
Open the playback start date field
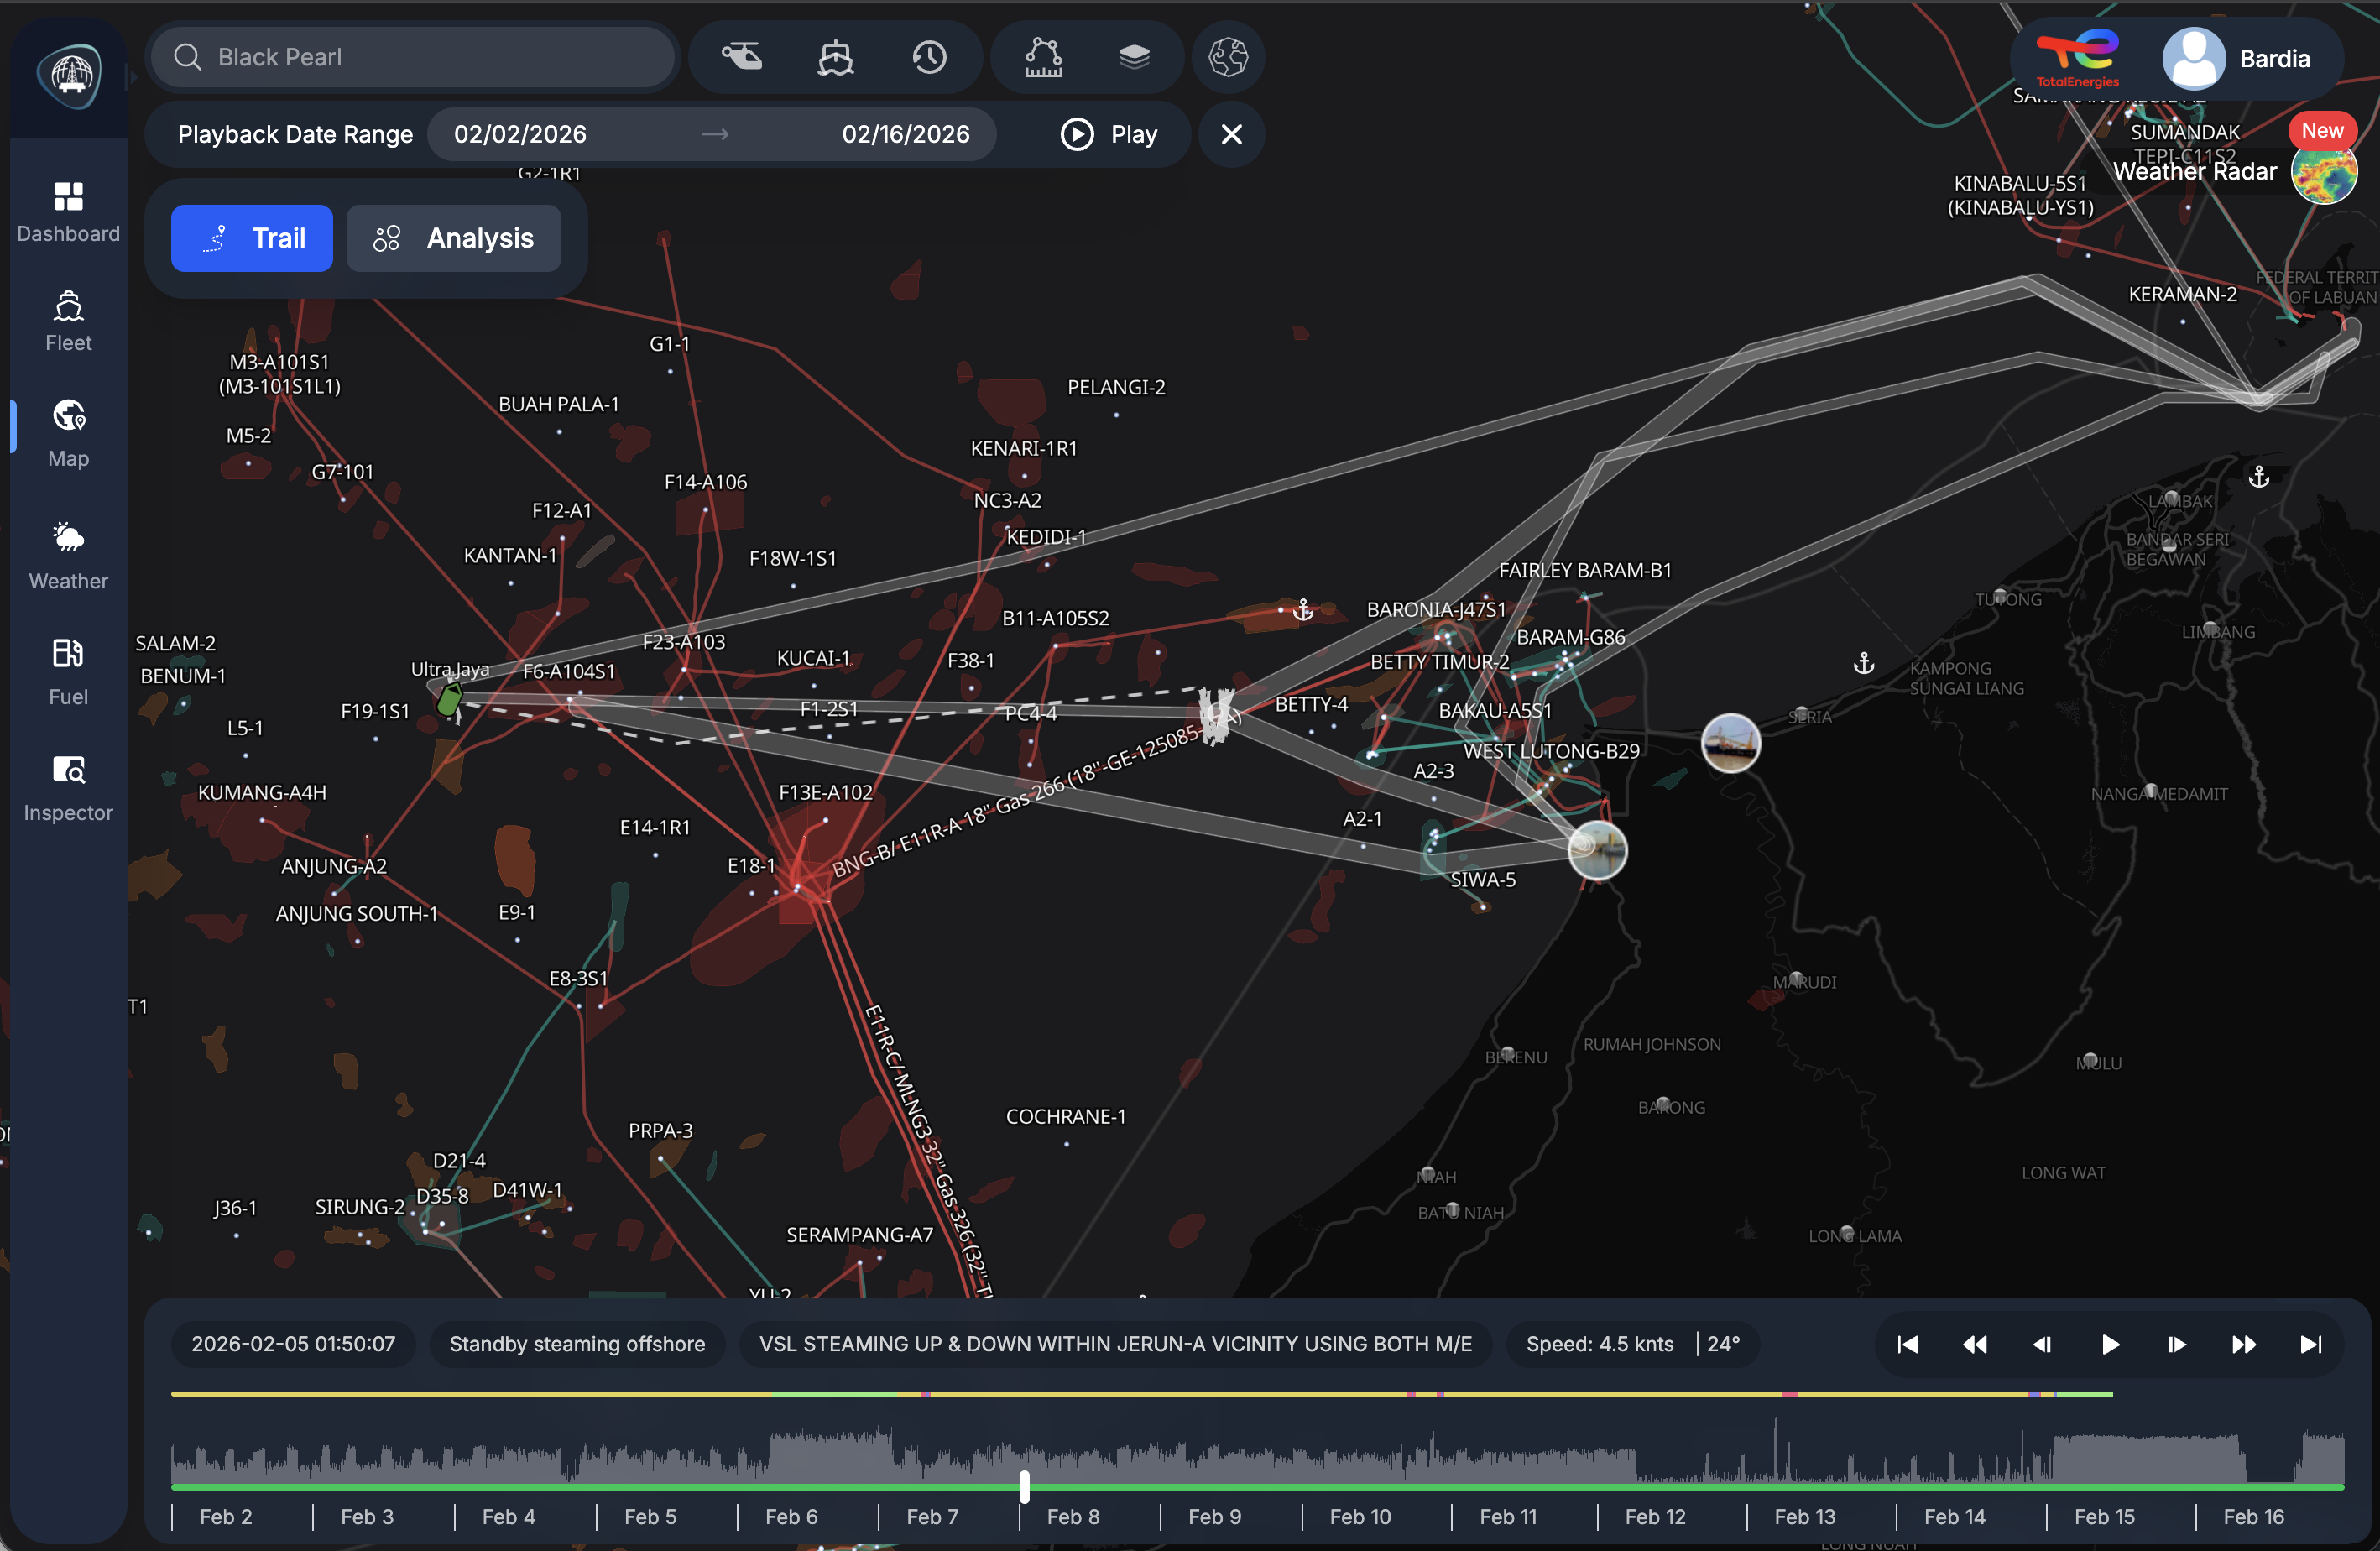[x=519, y=133]
